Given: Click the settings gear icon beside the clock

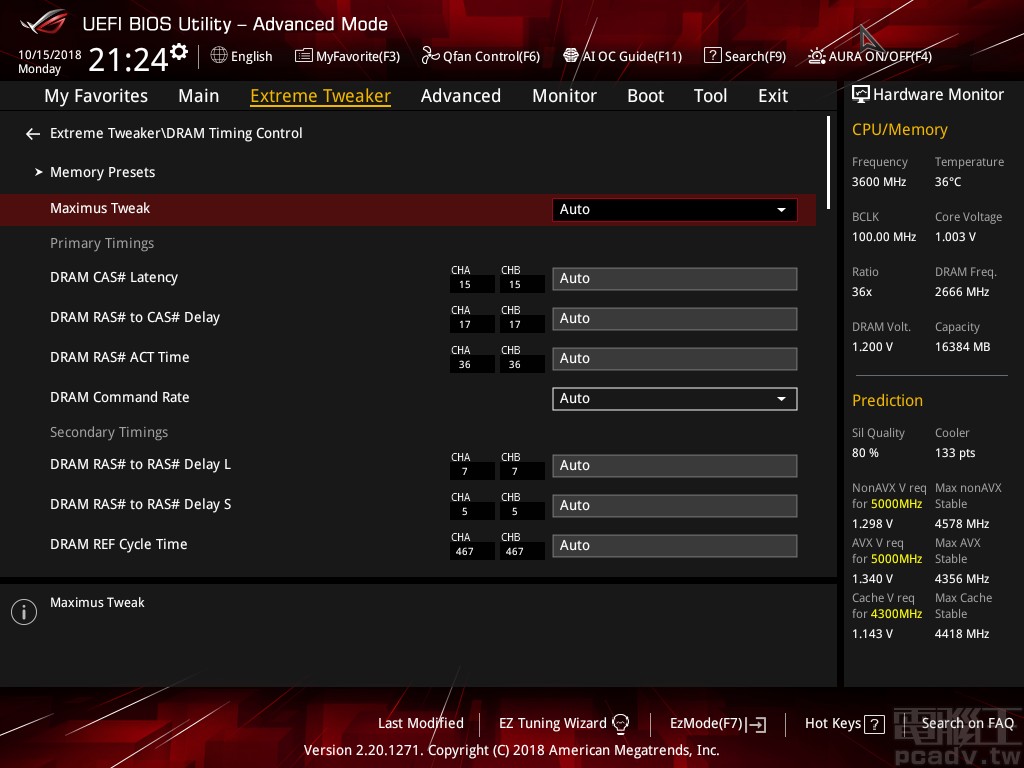Looking at the screenshot, I should coord(179,52).
